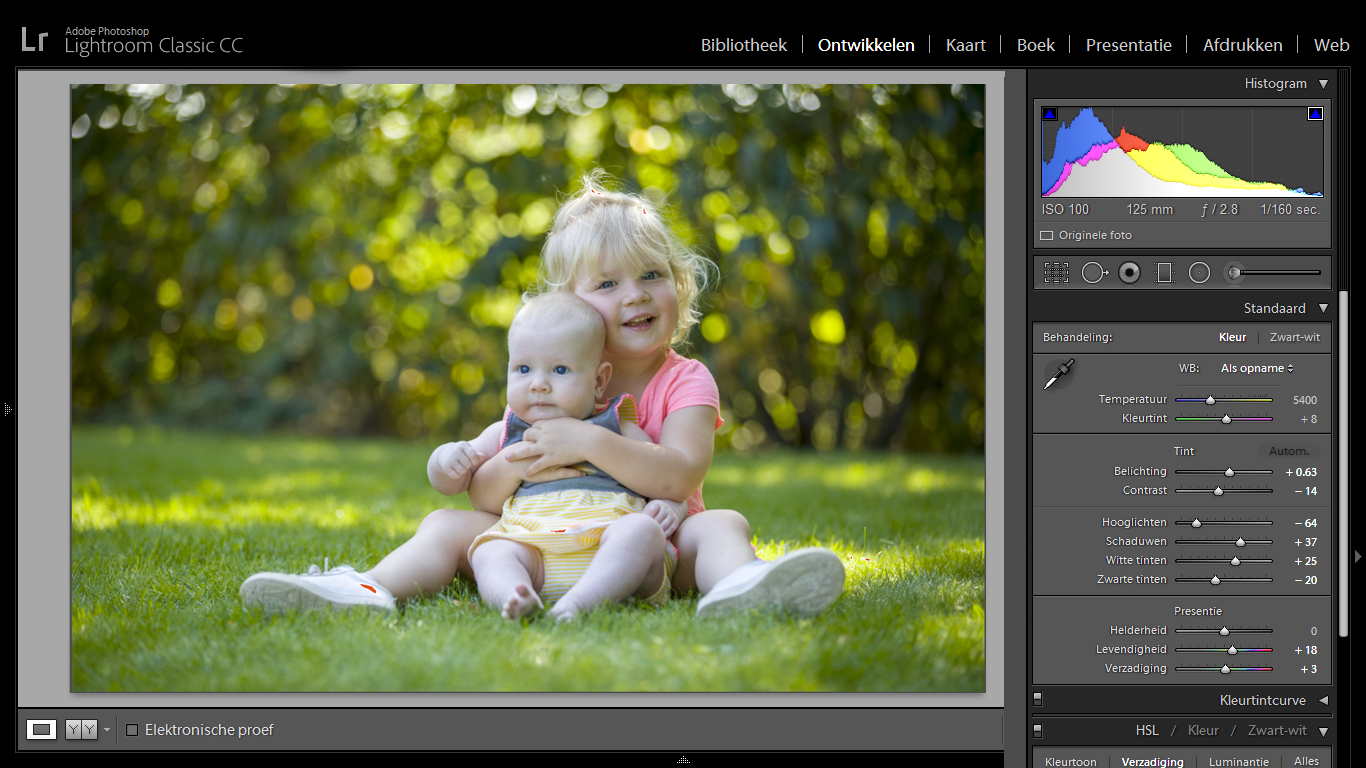Click the Belichting slider handle
Image resolution: width=1366 pixels, height=768 pixels.
pyautogui.click(x=1229, y=472)
